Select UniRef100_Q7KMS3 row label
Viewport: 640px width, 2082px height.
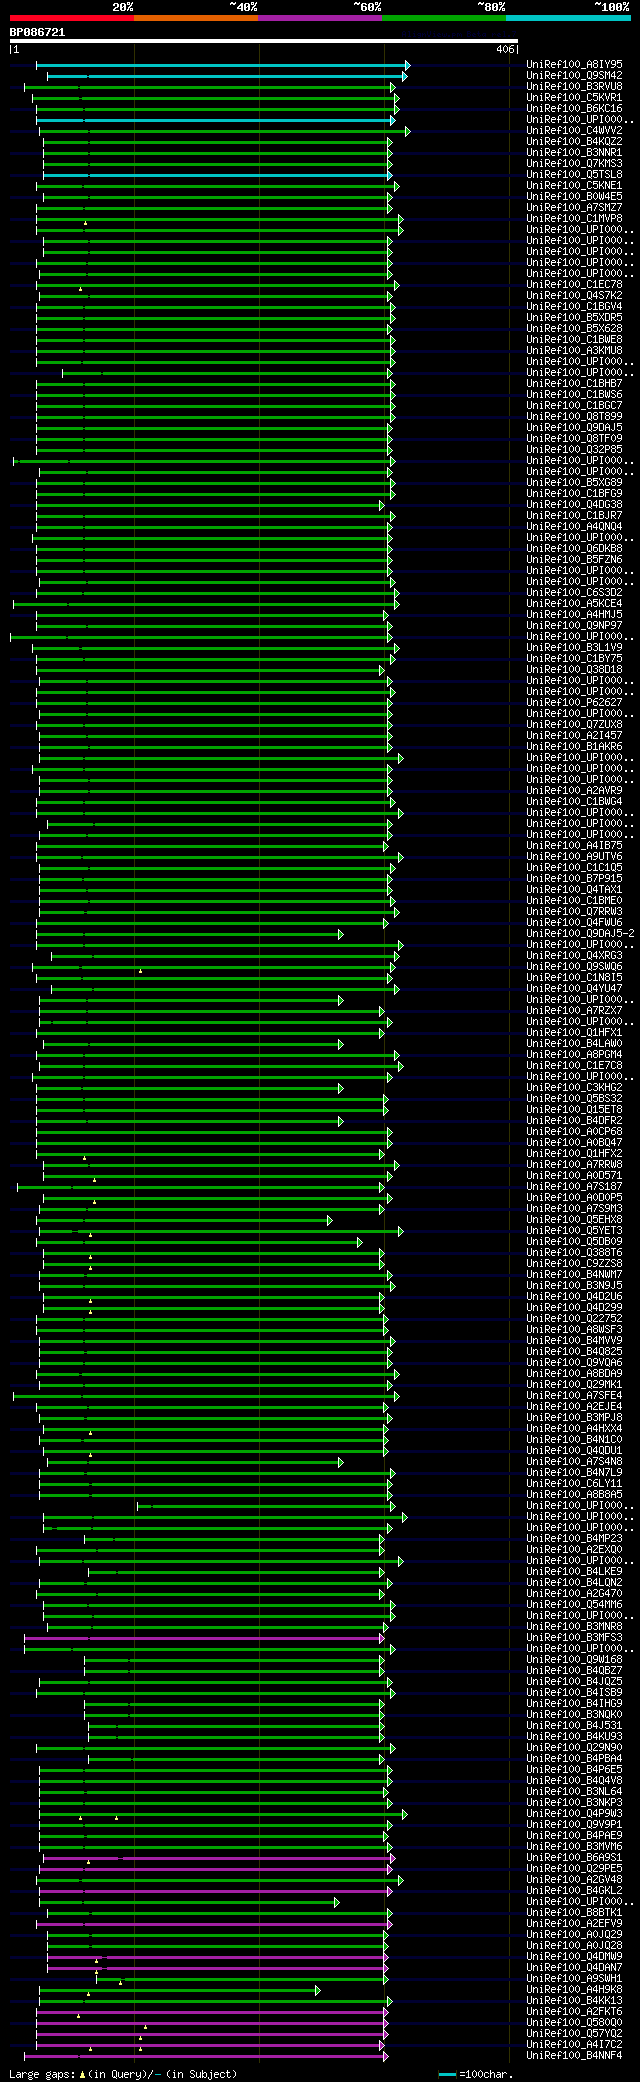click(574, 163)
